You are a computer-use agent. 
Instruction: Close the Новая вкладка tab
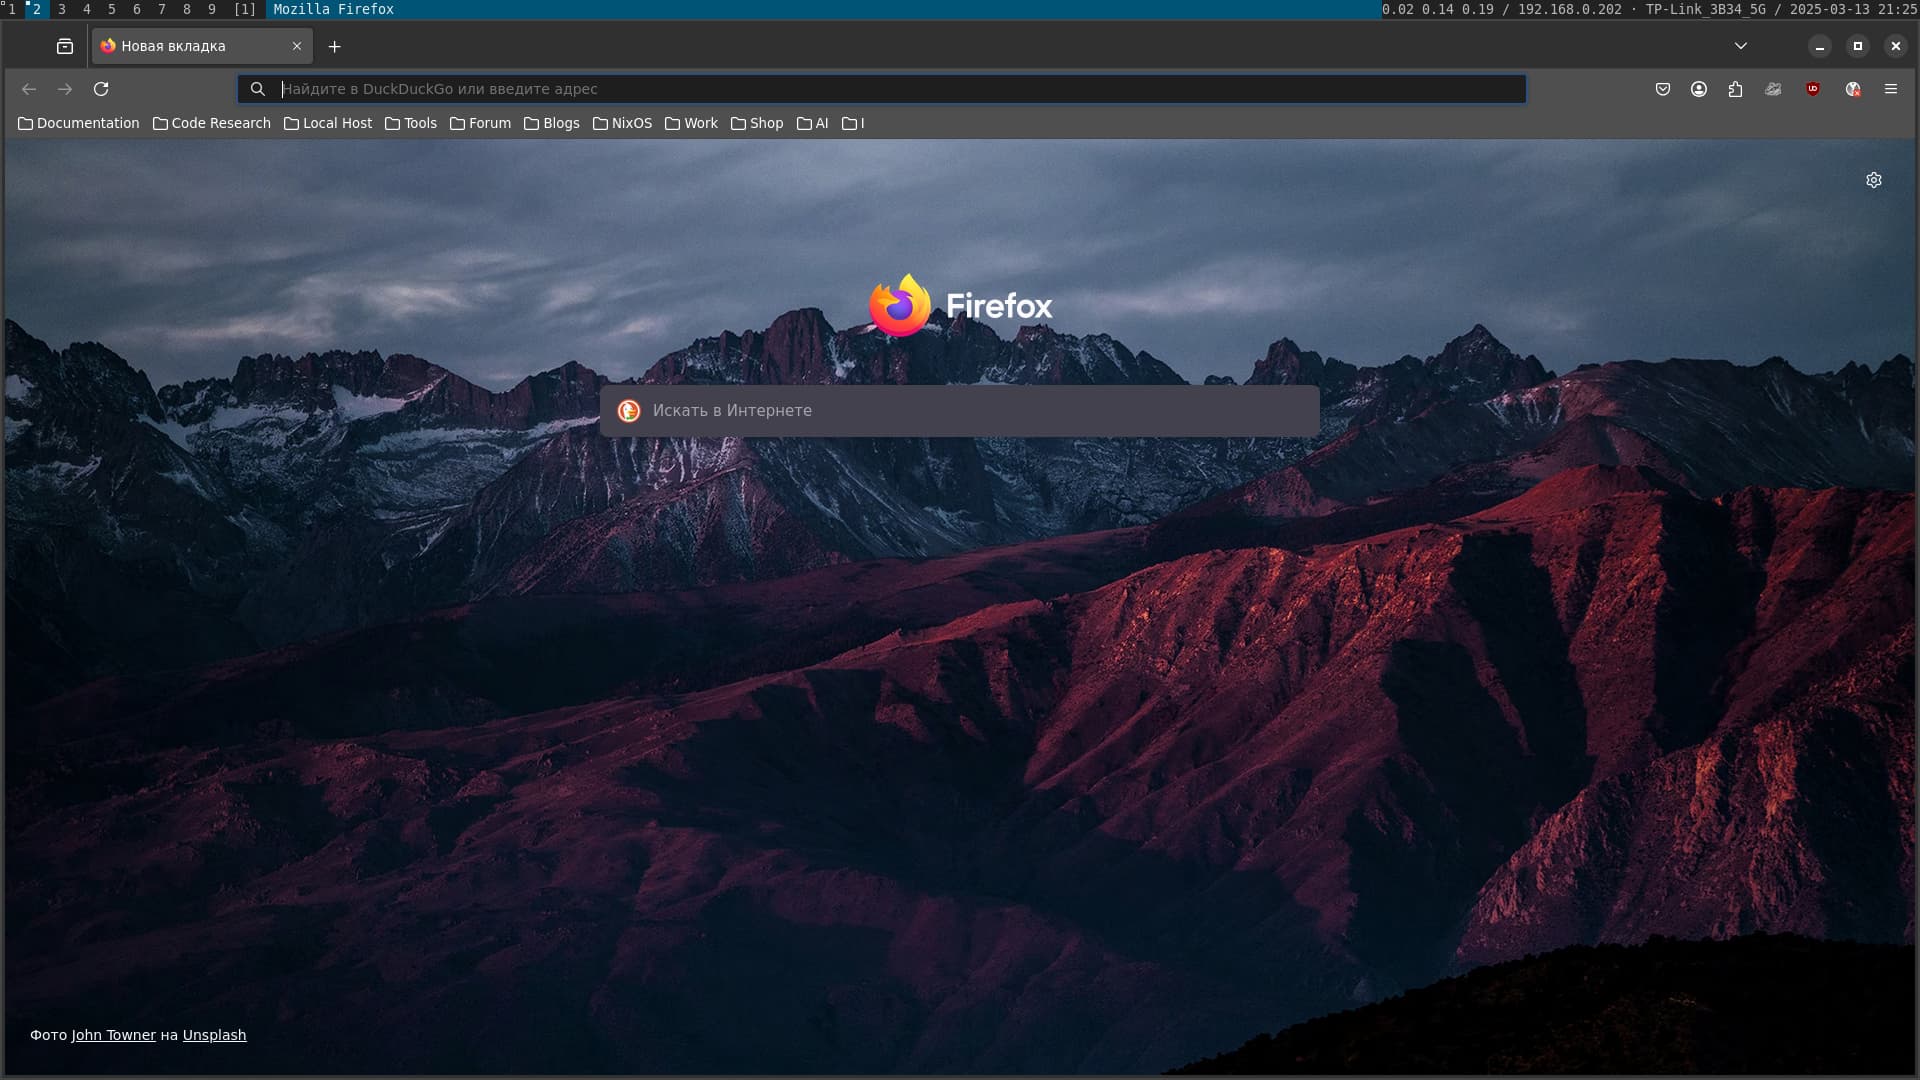point(297,46)
